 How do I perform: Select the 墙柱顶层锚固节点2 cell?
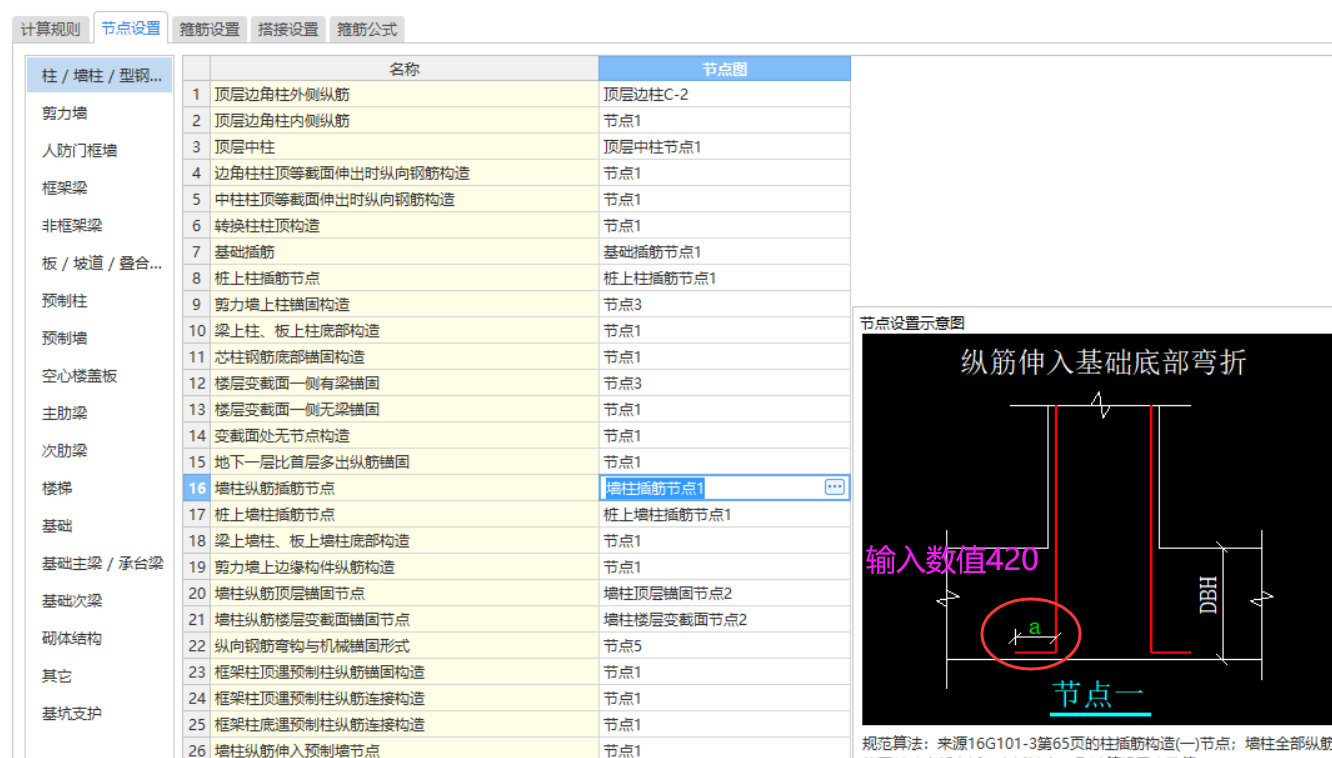pyautogui.click(x=725, y=593)
